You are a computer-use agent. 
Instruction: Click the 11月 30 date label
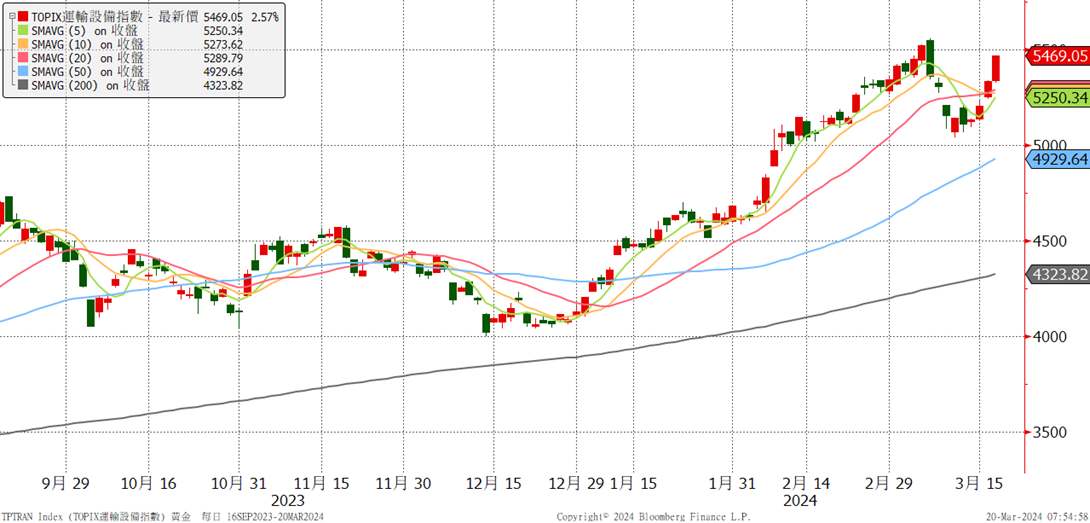pos(403,483)
